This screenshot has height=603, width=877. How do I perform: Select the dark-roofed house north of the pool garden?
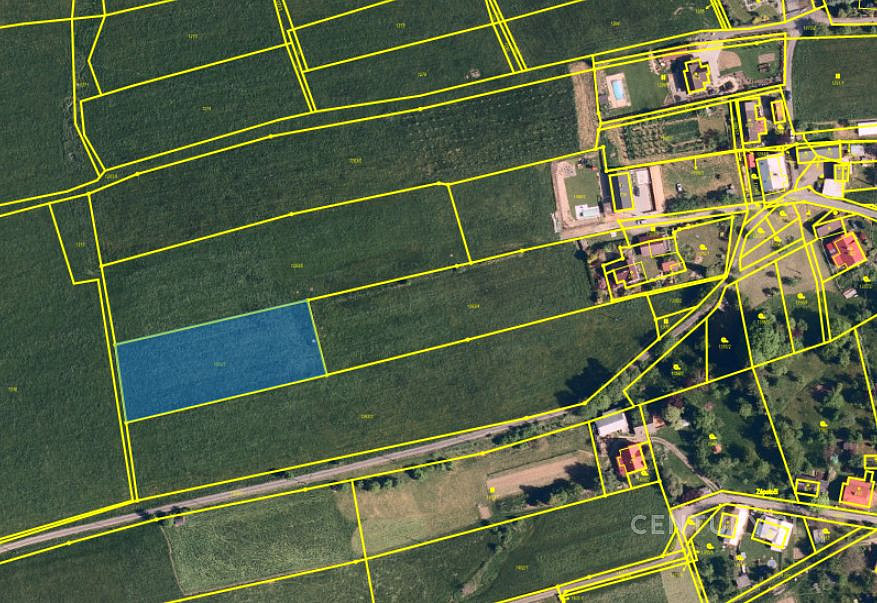point(696,74)
